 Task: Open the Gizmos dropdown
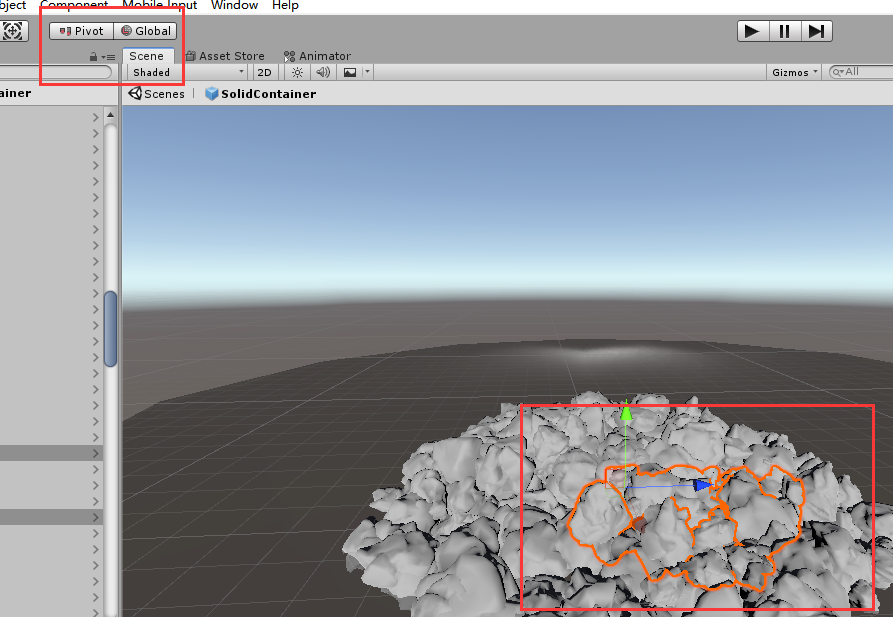click(794, 72)
